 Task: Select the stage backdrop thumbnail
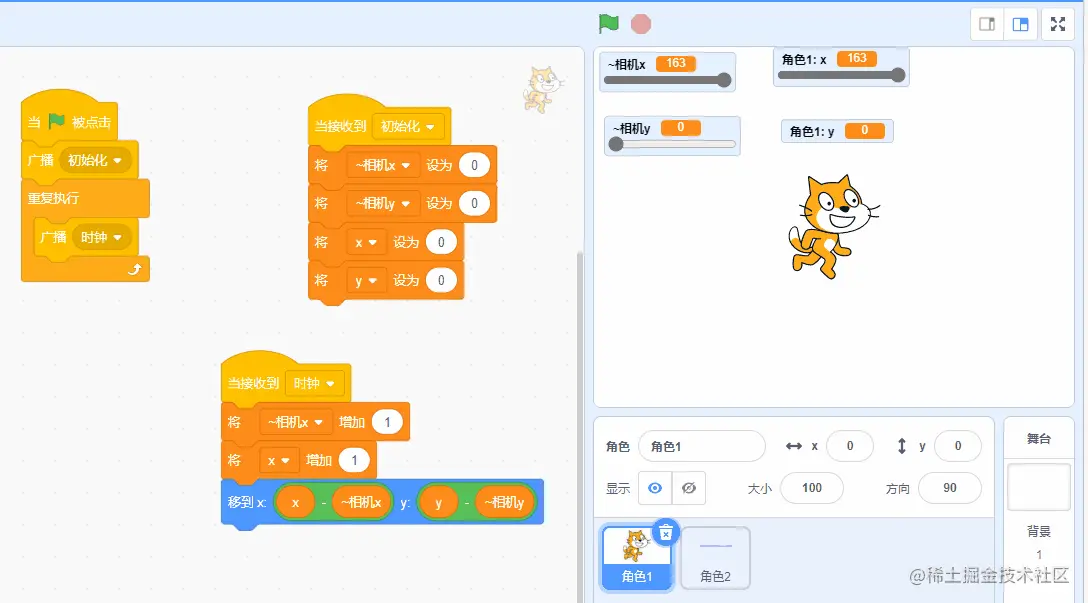tap(1038, 487)
